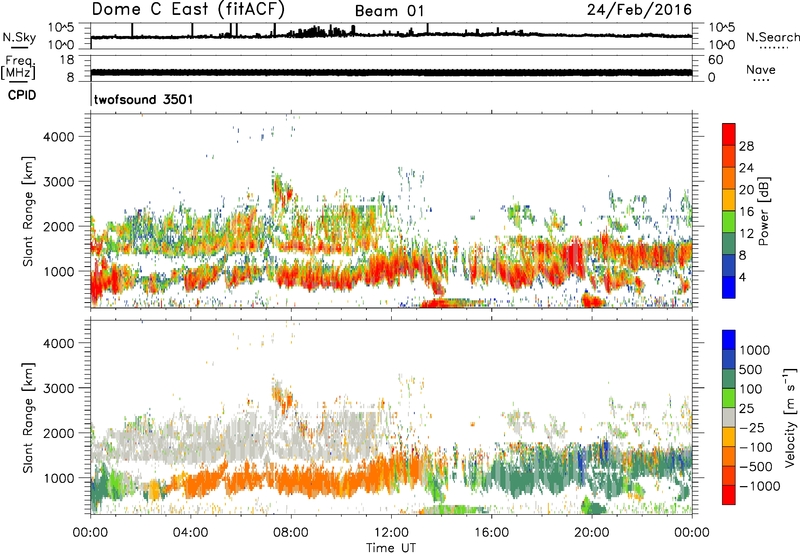This screenshot has height=554, width=800.
Task: Select the yellow-orange 16-20 dB power swatch
Action: 729,200
